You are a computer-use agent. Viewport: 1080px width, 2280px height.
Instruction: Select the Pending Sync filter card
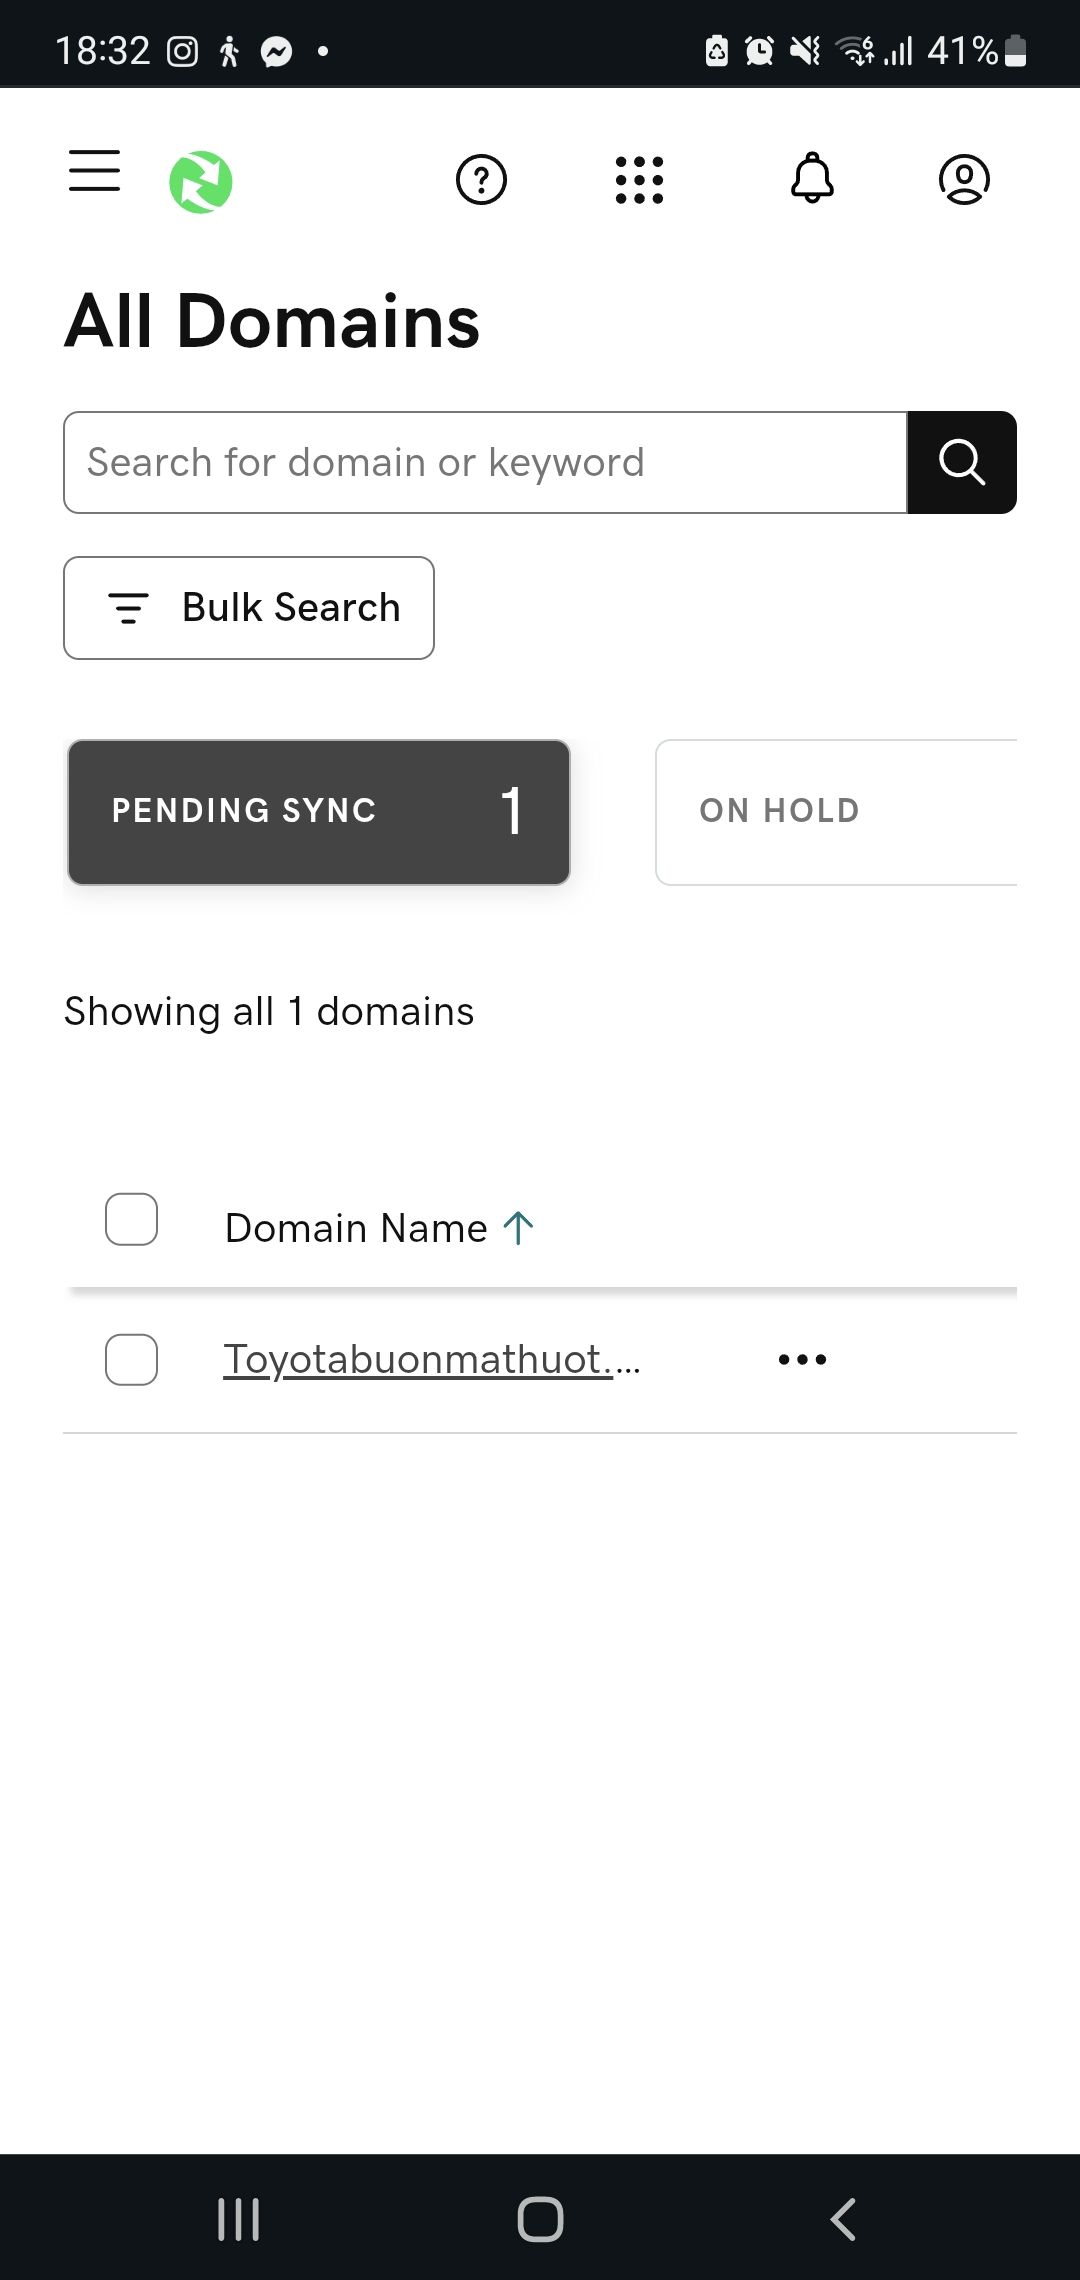[319, 812]
